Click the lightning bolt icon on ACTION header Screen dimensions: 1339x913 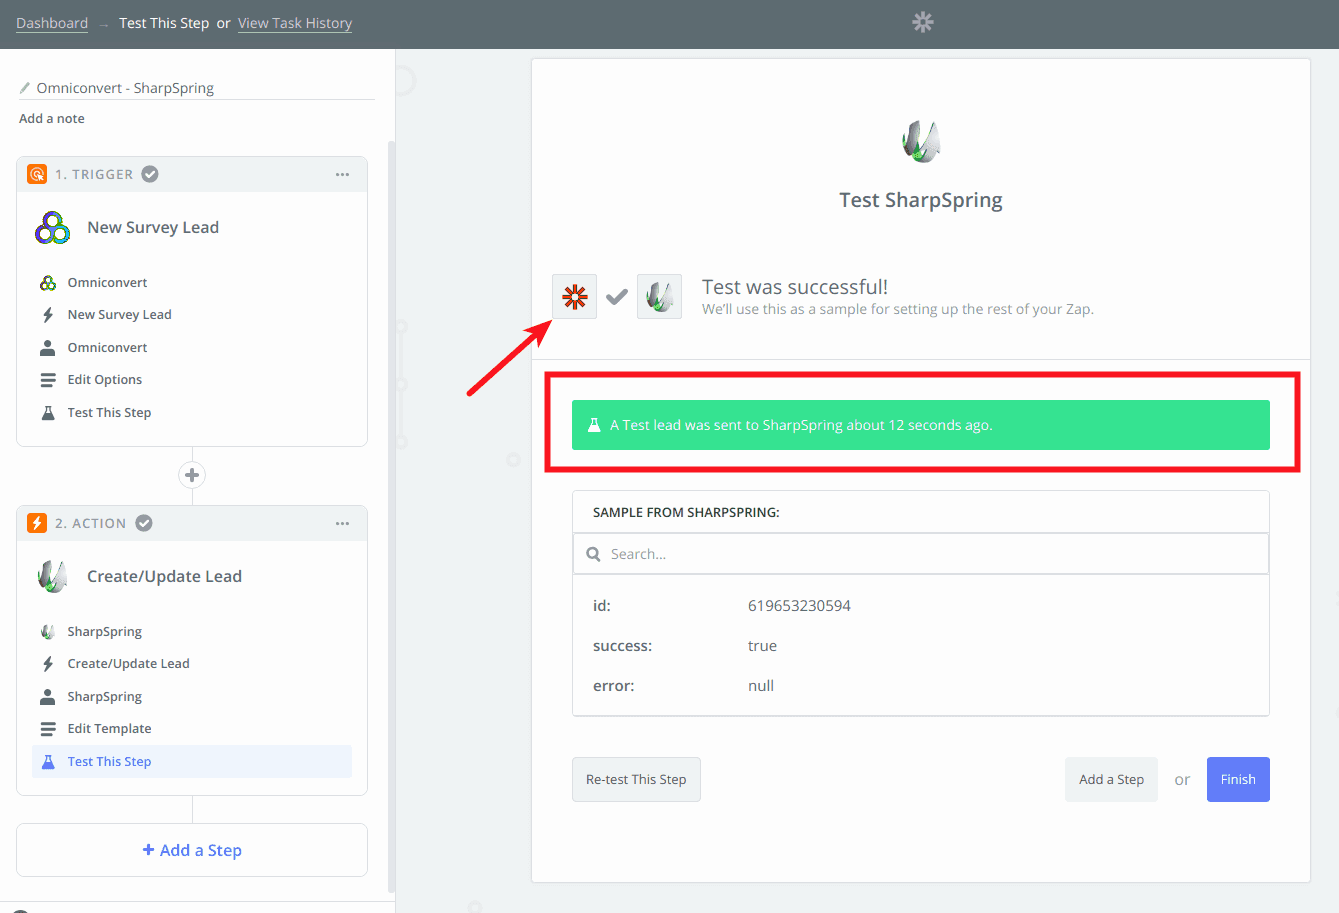(36, 522)
